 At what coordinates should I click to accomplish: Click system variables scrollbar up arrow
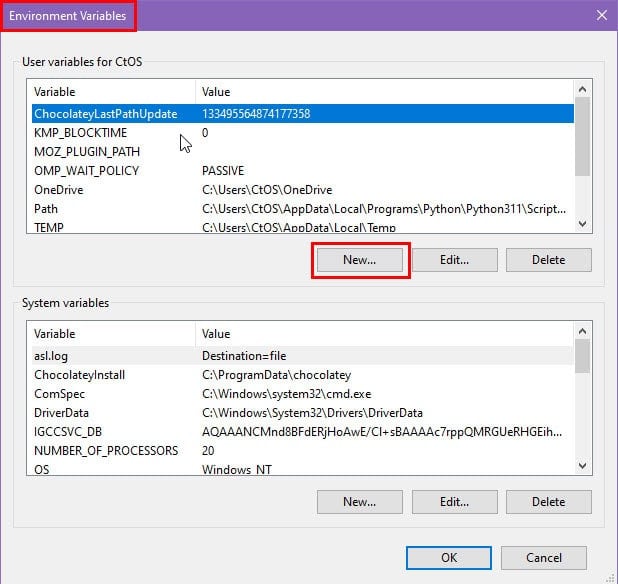(x=583, y=331)
